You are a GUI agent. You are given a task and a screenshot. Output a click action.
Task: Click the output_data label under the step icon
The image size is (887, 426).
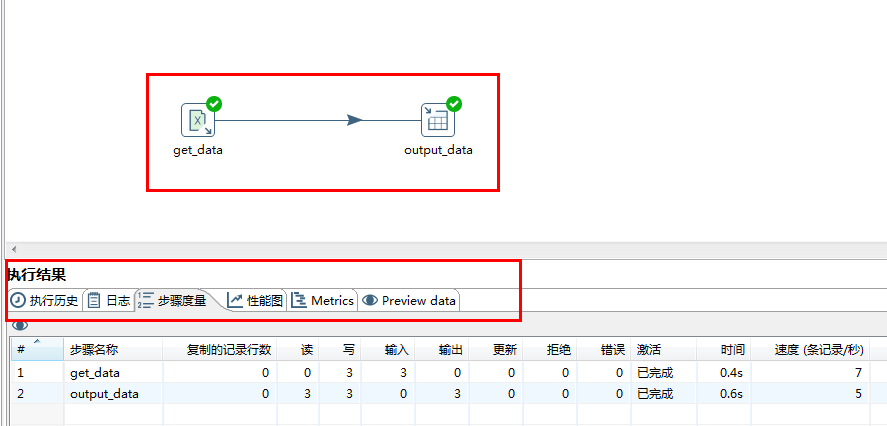coord(438,151)
